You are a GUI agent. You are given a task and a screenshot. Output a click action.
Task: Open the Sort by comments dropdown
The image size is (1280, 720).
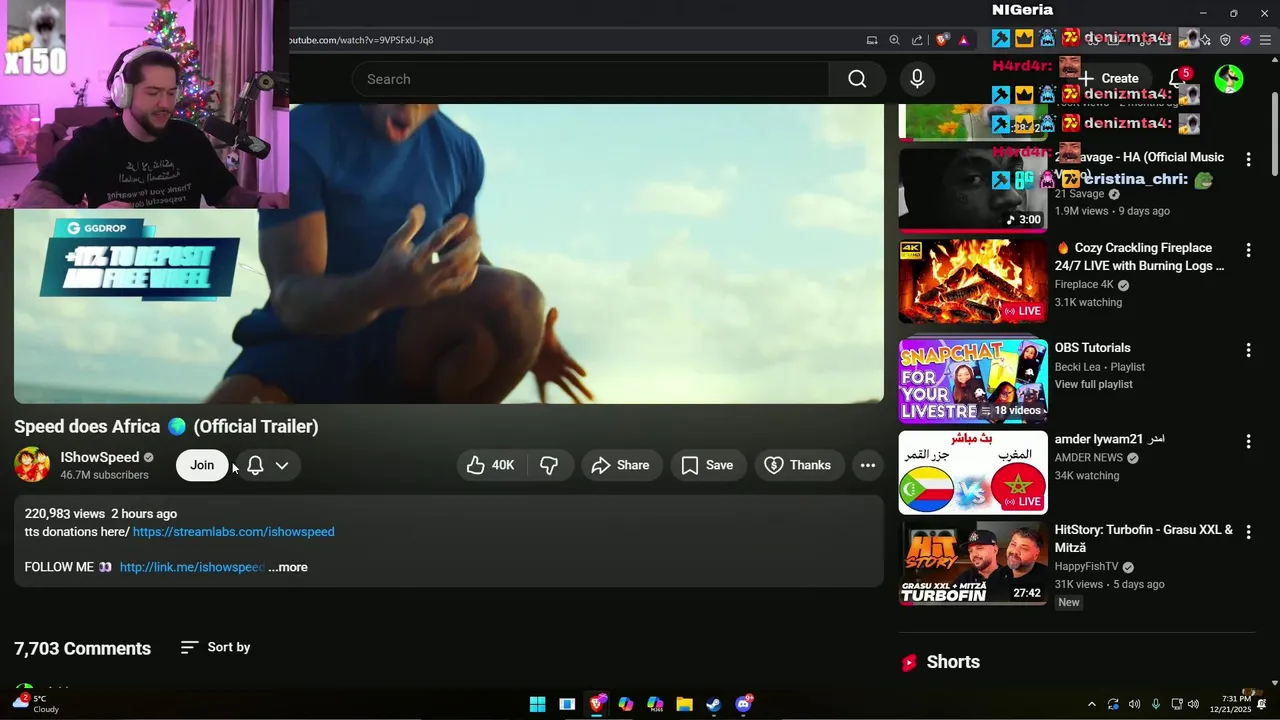pyautogui.click(x=215, y=647)
